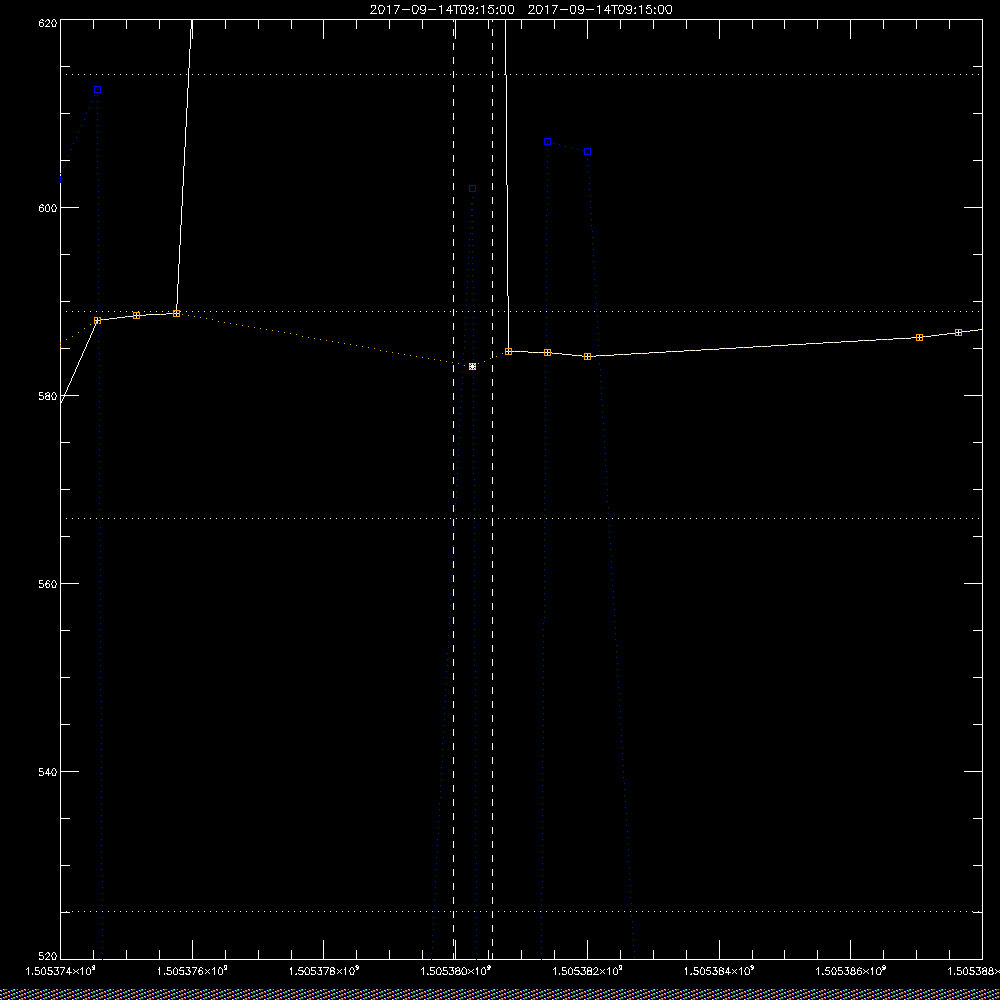The width and height of the screenshot is (1000, 1000).
Task: Click the 520 y-axis label
Action: [48, 957]
